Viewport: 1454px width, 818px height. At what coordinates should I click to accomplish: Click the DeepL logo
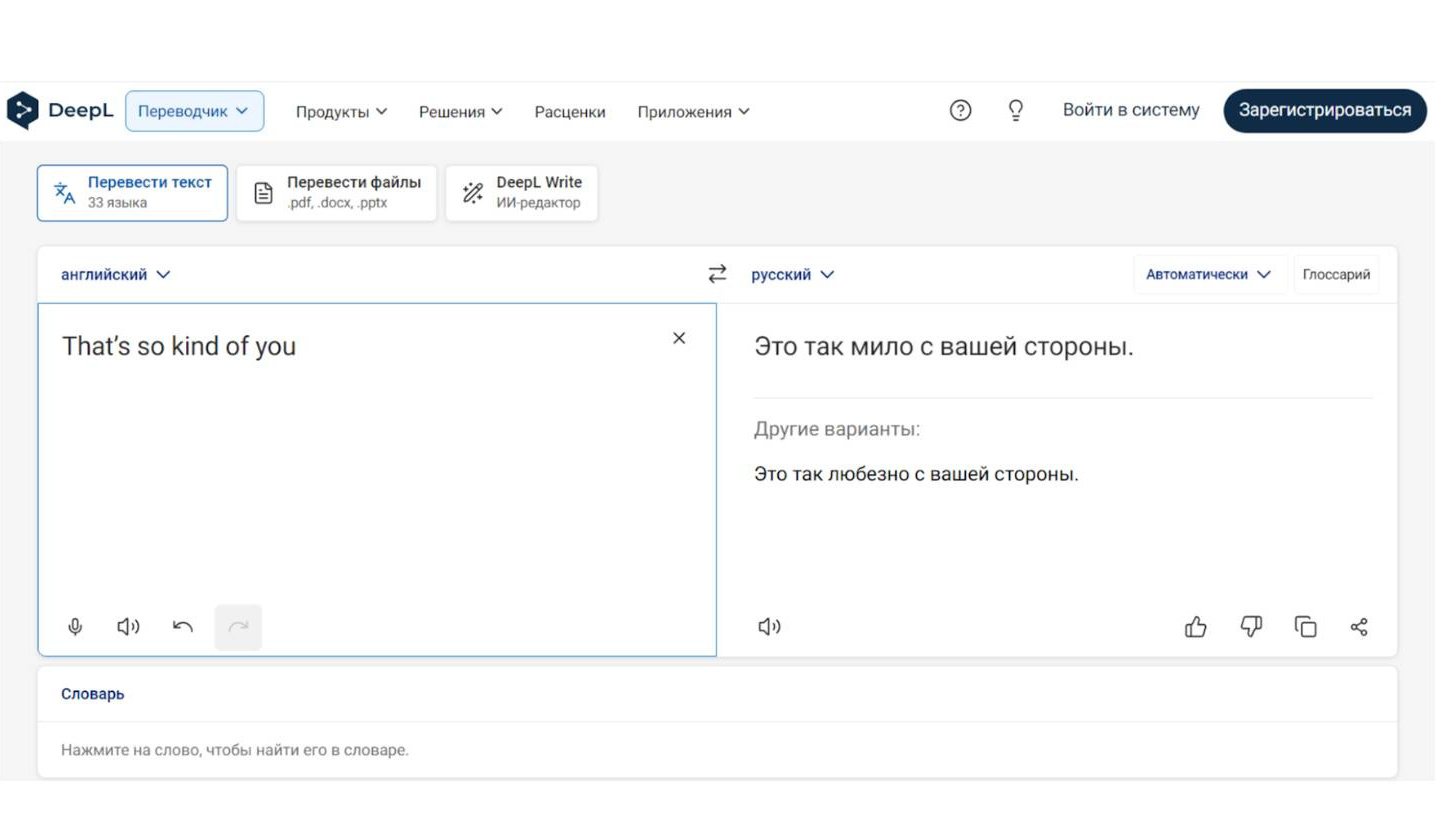tap(60, 111)
